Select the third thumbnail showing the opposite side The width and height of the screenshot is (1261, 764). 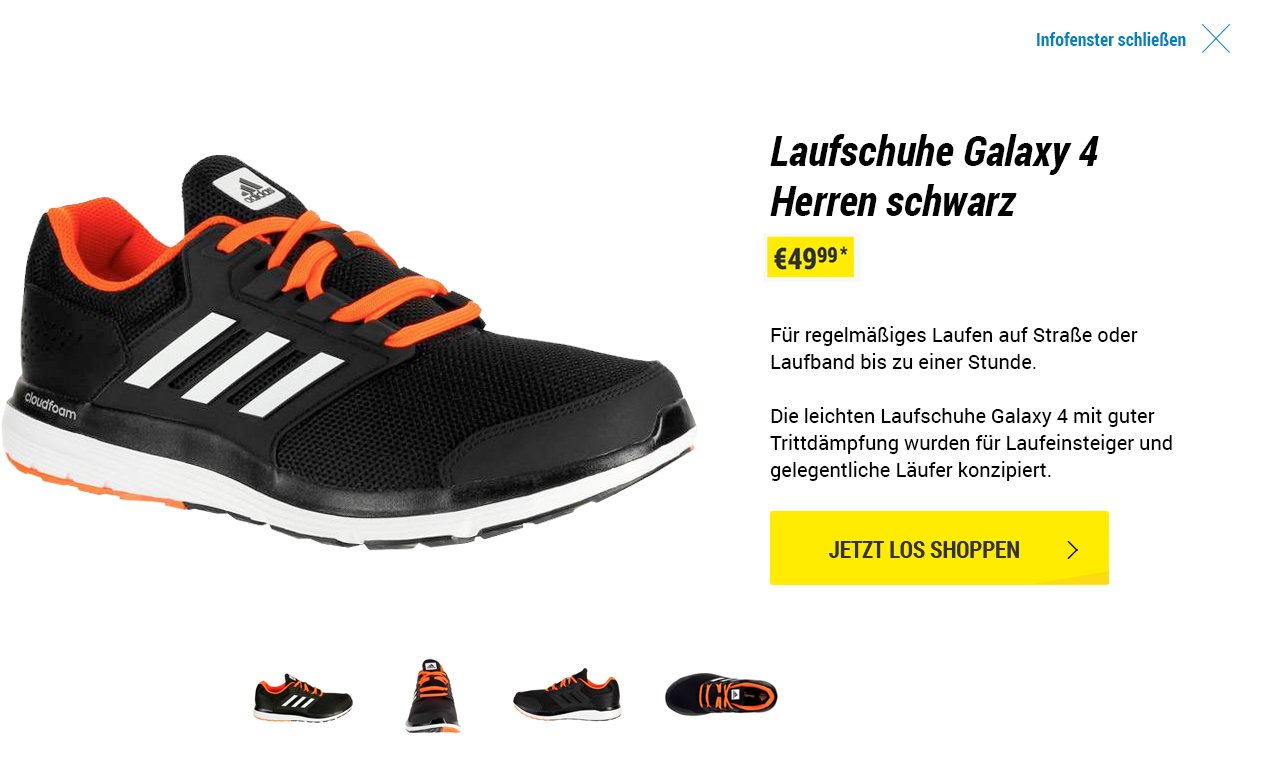pyautogui.click(x=567, y=695)
